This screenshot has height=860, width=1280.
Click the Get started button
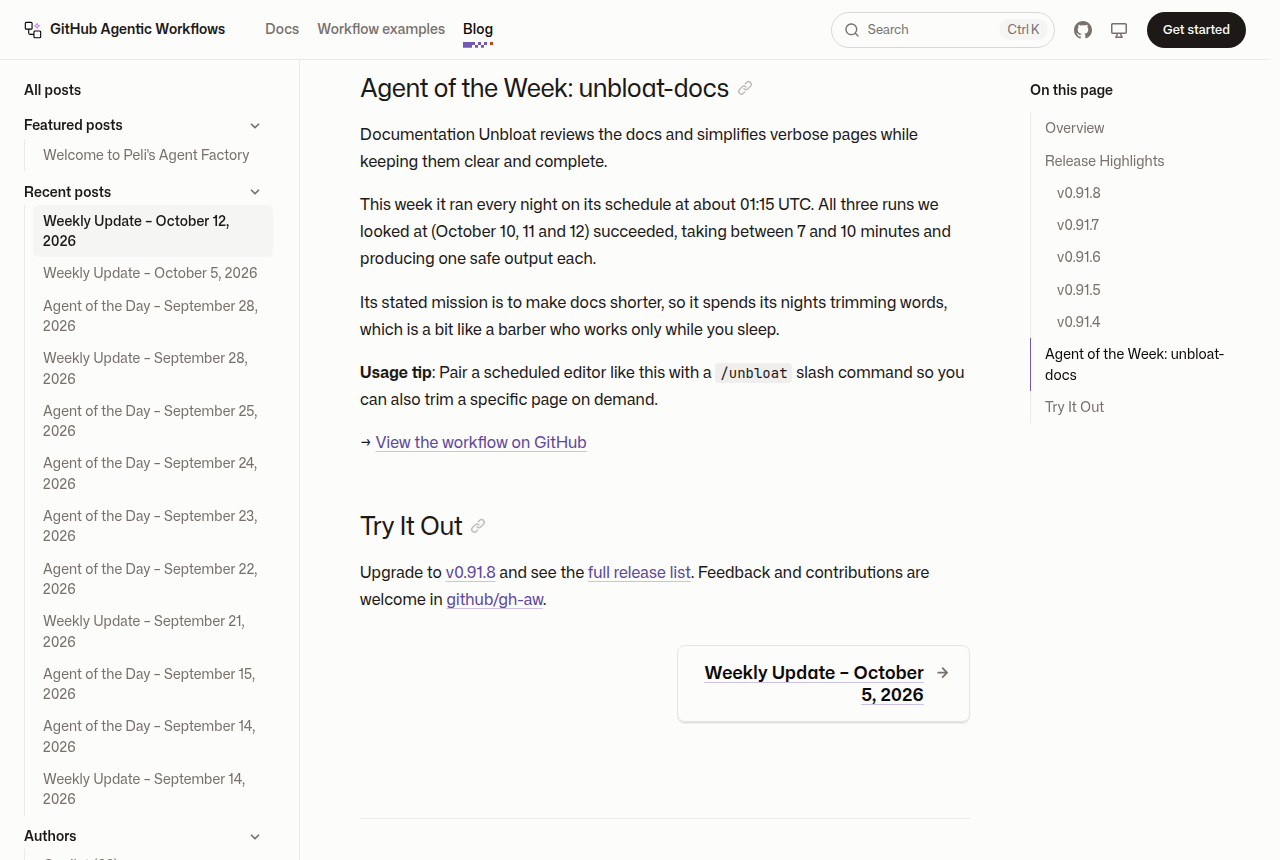click(1196, 30)
